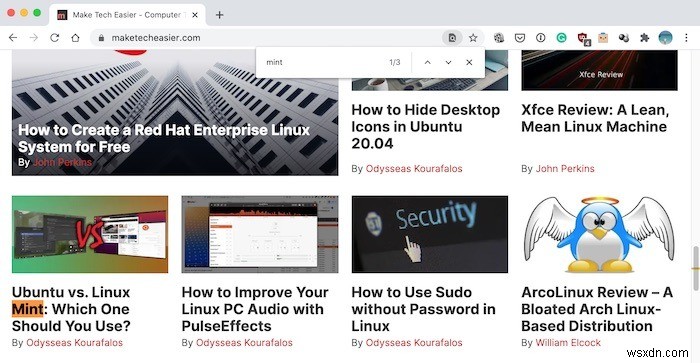Viewport: 700px width, 363px height.
Task: Bookmark this page with the star
Action: [x=473, y=38]
